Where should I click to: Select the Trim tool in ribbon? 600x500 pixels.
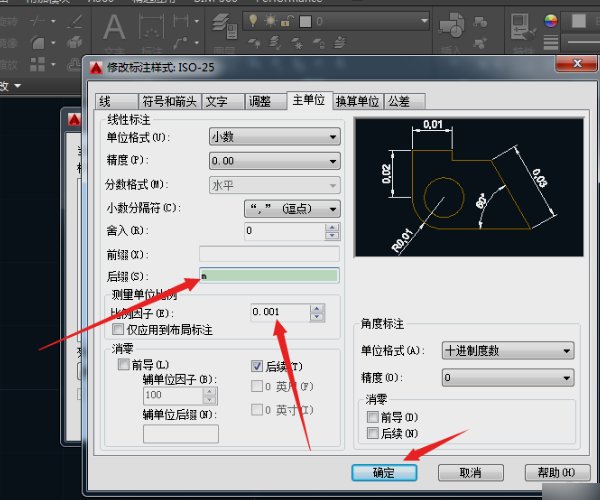[37, 21]
